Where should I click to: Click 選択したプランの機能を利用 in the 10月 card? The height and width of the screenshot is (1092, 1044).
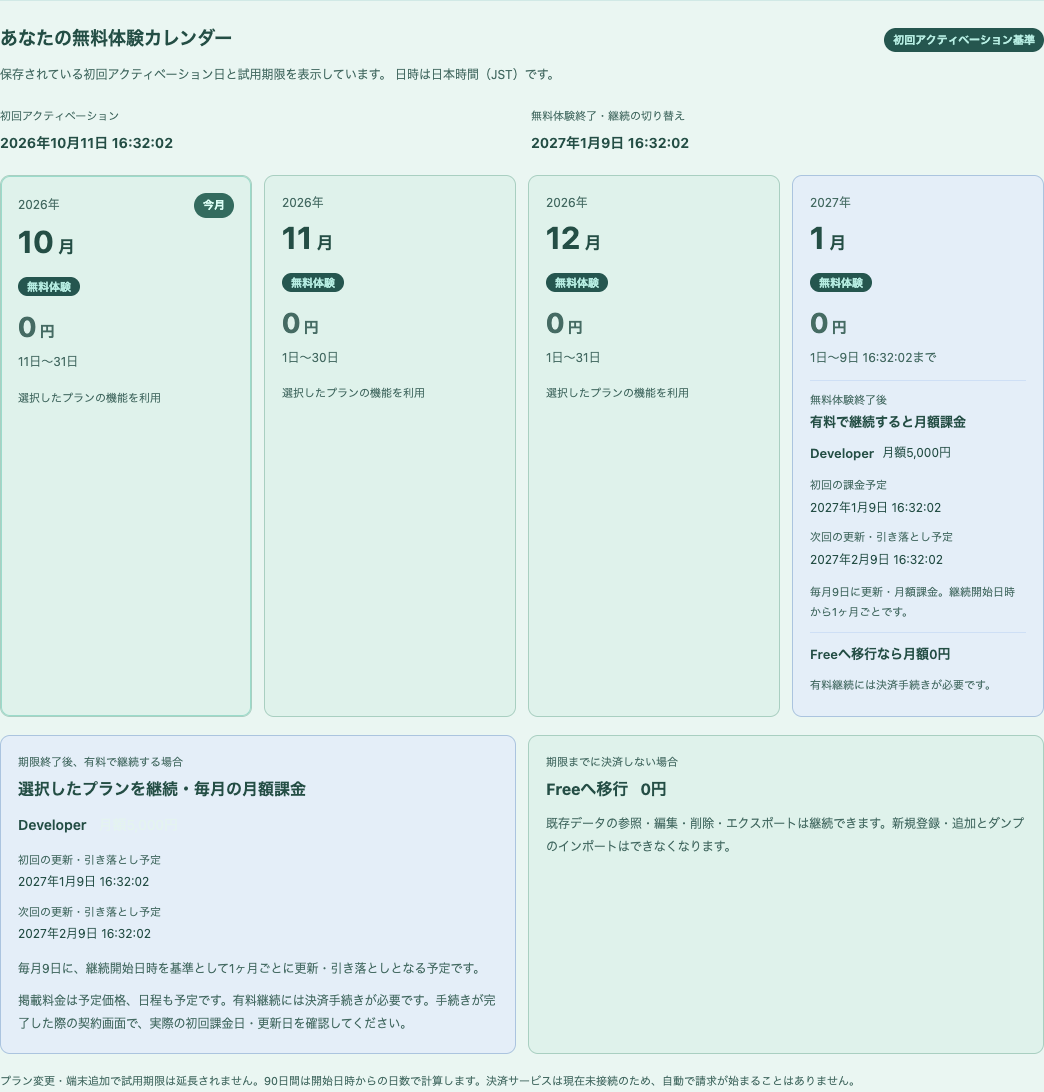(89, 398)
